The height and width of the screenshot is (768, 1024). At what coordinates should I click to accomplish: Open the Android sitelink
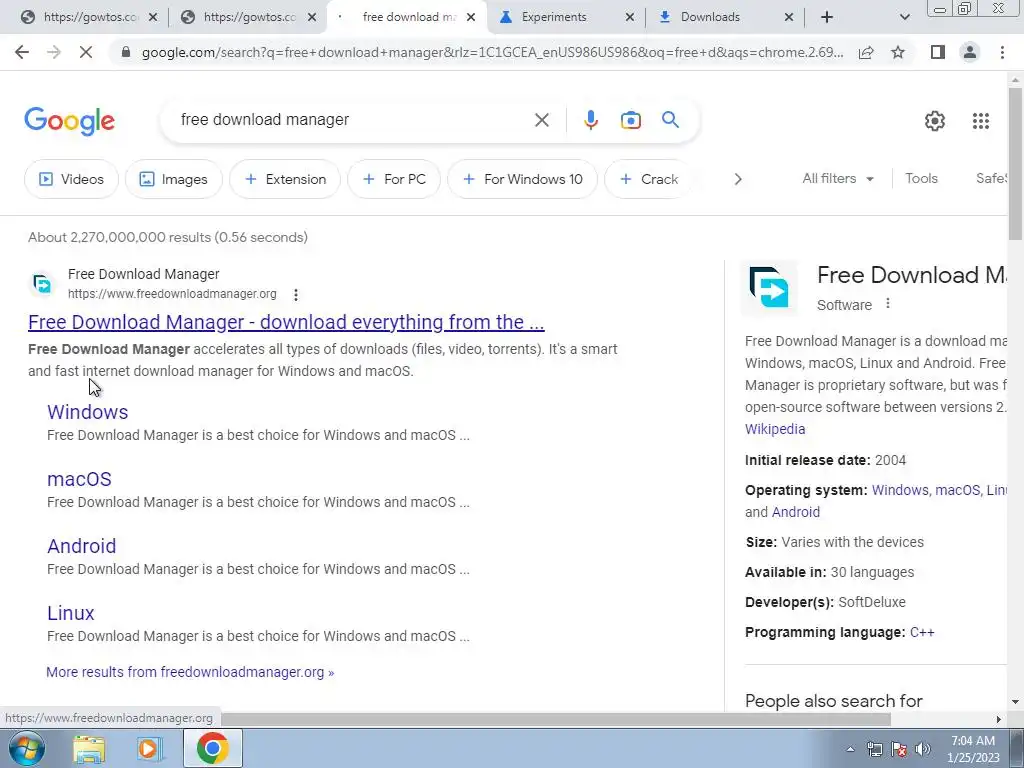tap(82, 546)
